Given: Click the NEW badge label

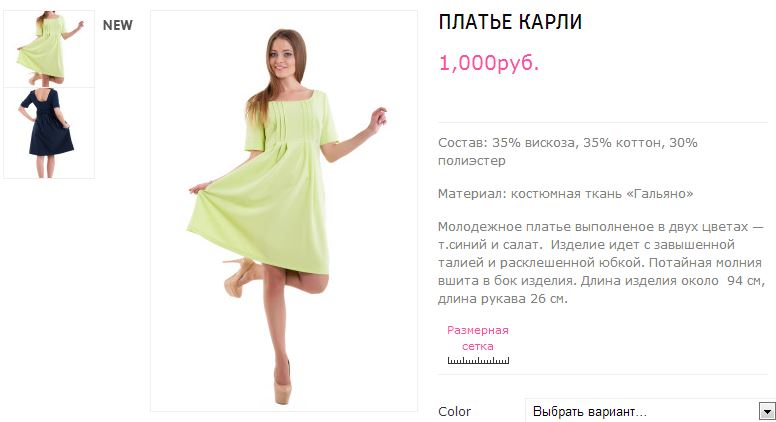Looking at the screenshot, I should point(118,25).
